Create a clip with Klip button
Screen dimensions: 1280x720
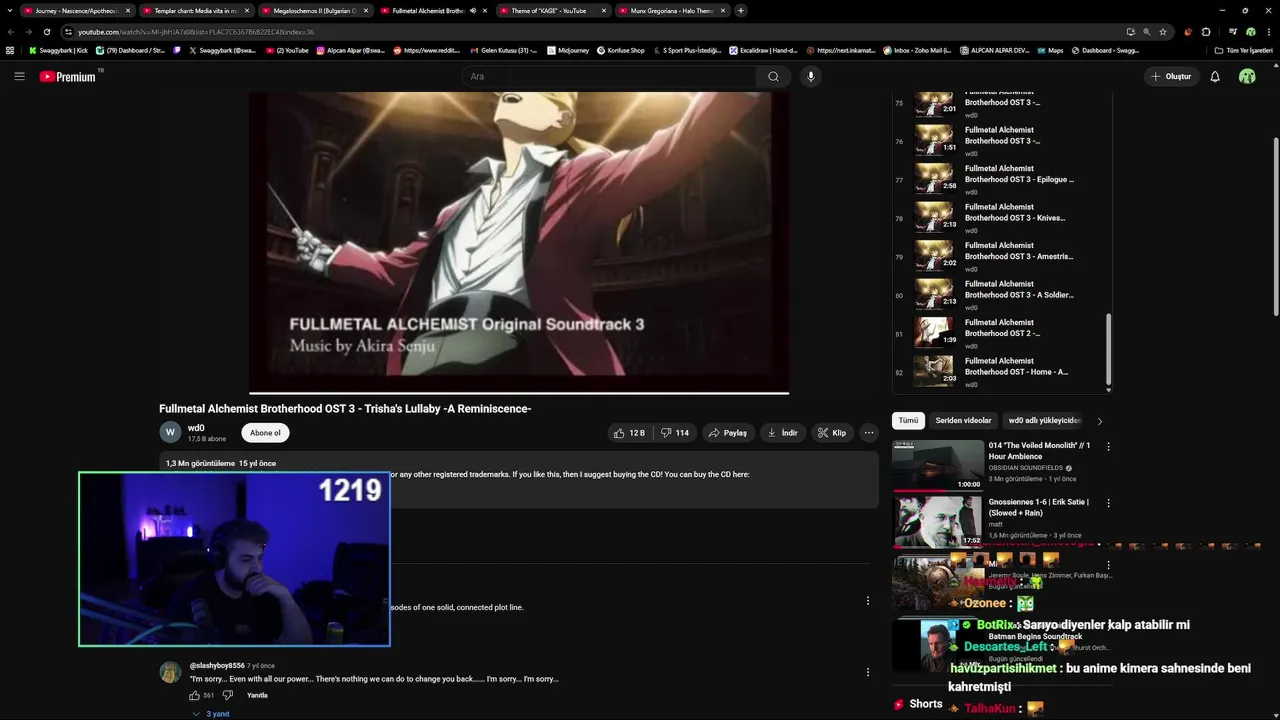[832, 433]
